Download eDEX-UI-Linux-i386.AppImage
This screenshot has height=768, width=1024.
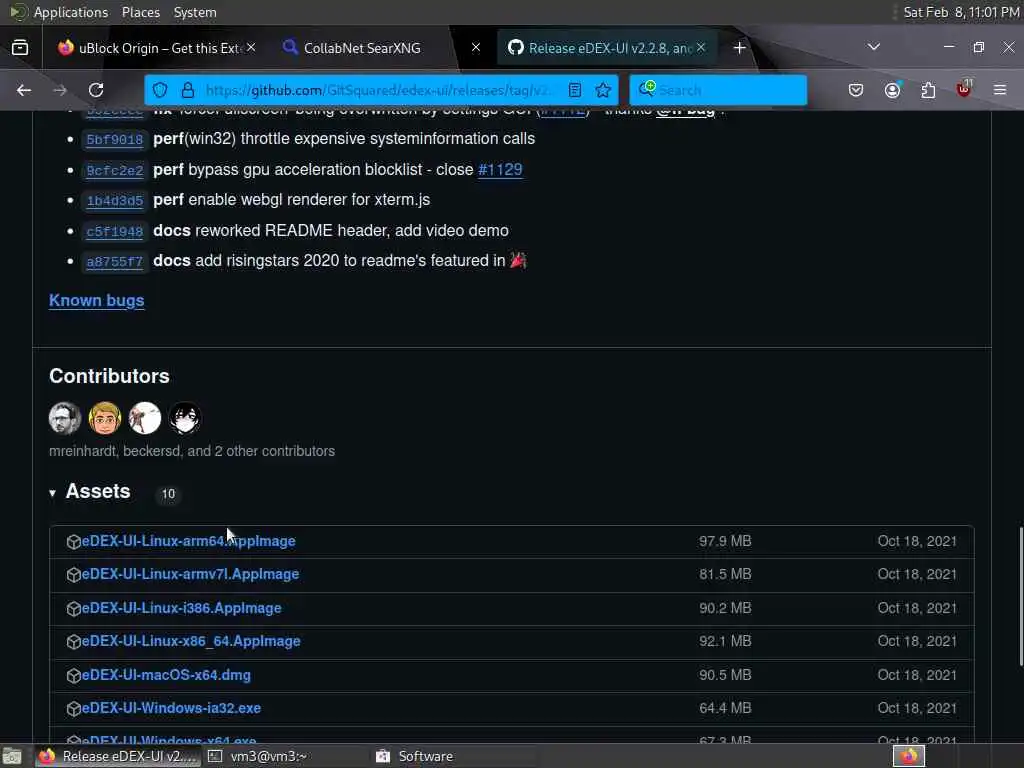pos(182,608)
